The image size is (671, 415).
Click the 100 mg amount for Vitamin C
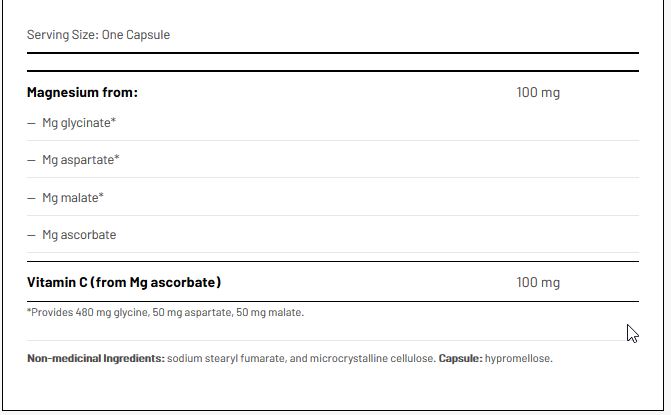(x=538, y=282)
